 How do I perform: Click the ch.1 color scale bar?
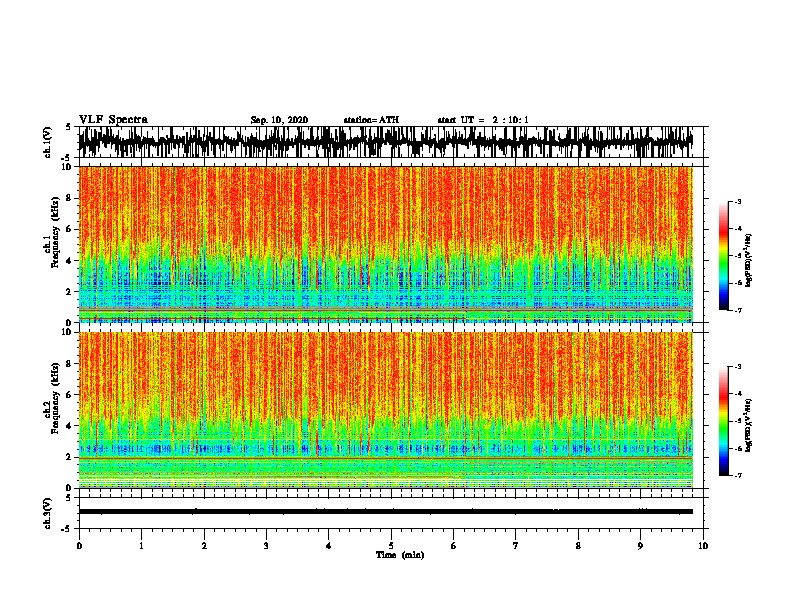pos(723,256)
